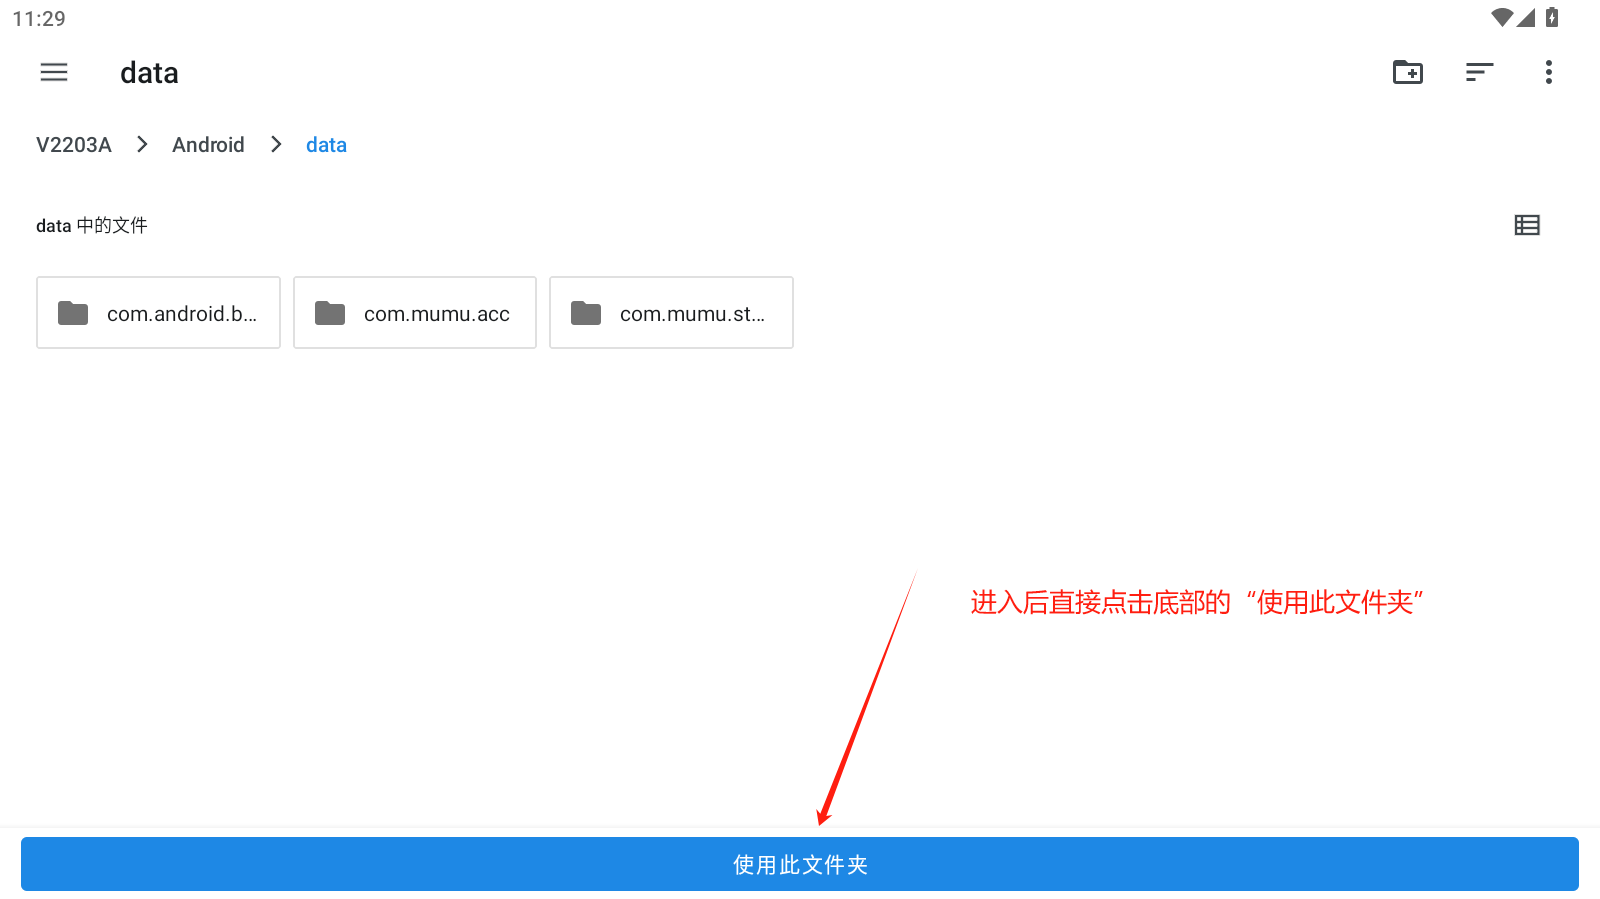Click the "data 中的文件" section label
The height and width of the screenshot is (899, 1600).
(x=92, y=226)
